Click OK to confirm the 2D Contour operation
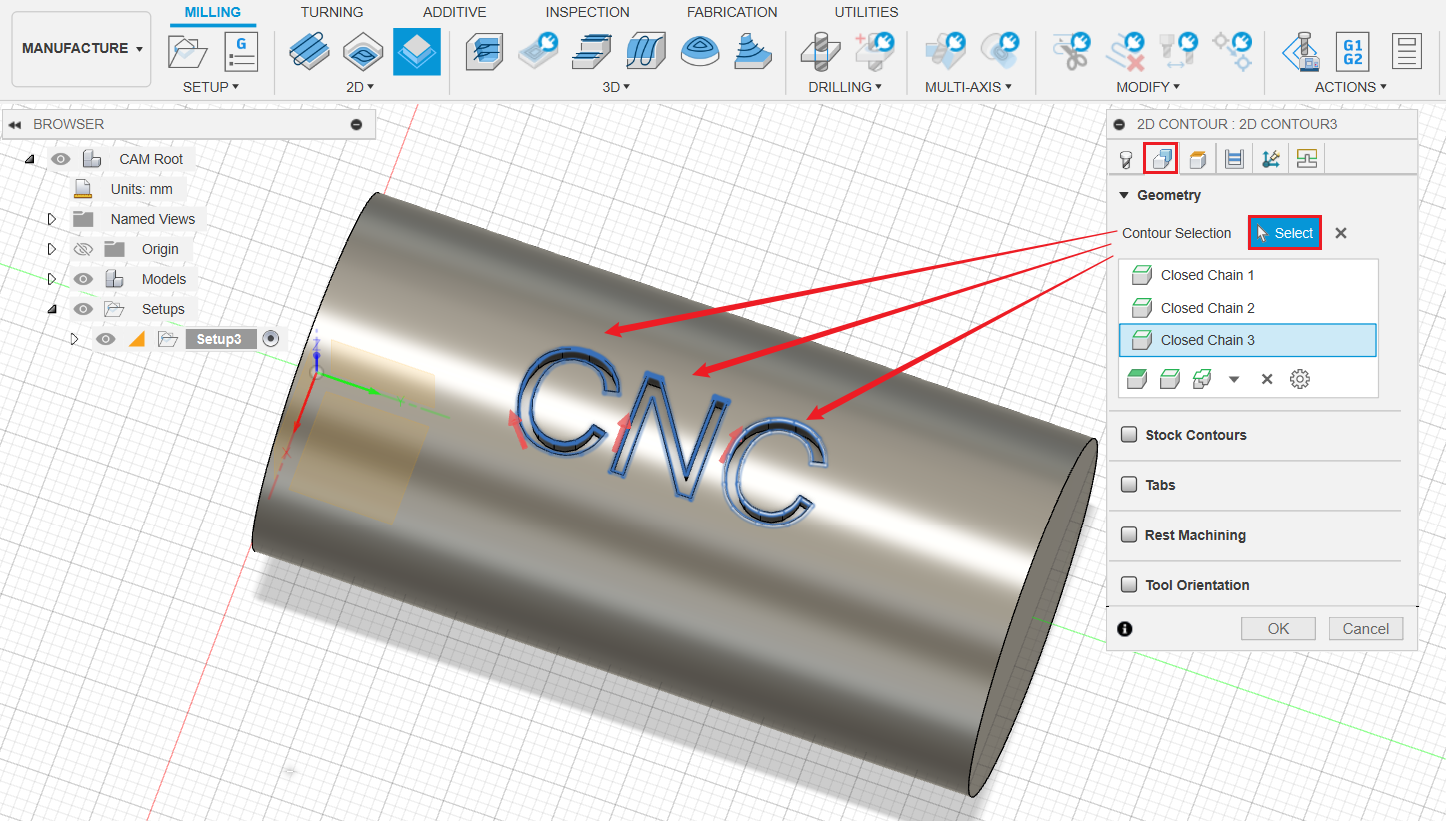Image resolution: width=1446 pixels, height=821 pixels. [1278, 628]
